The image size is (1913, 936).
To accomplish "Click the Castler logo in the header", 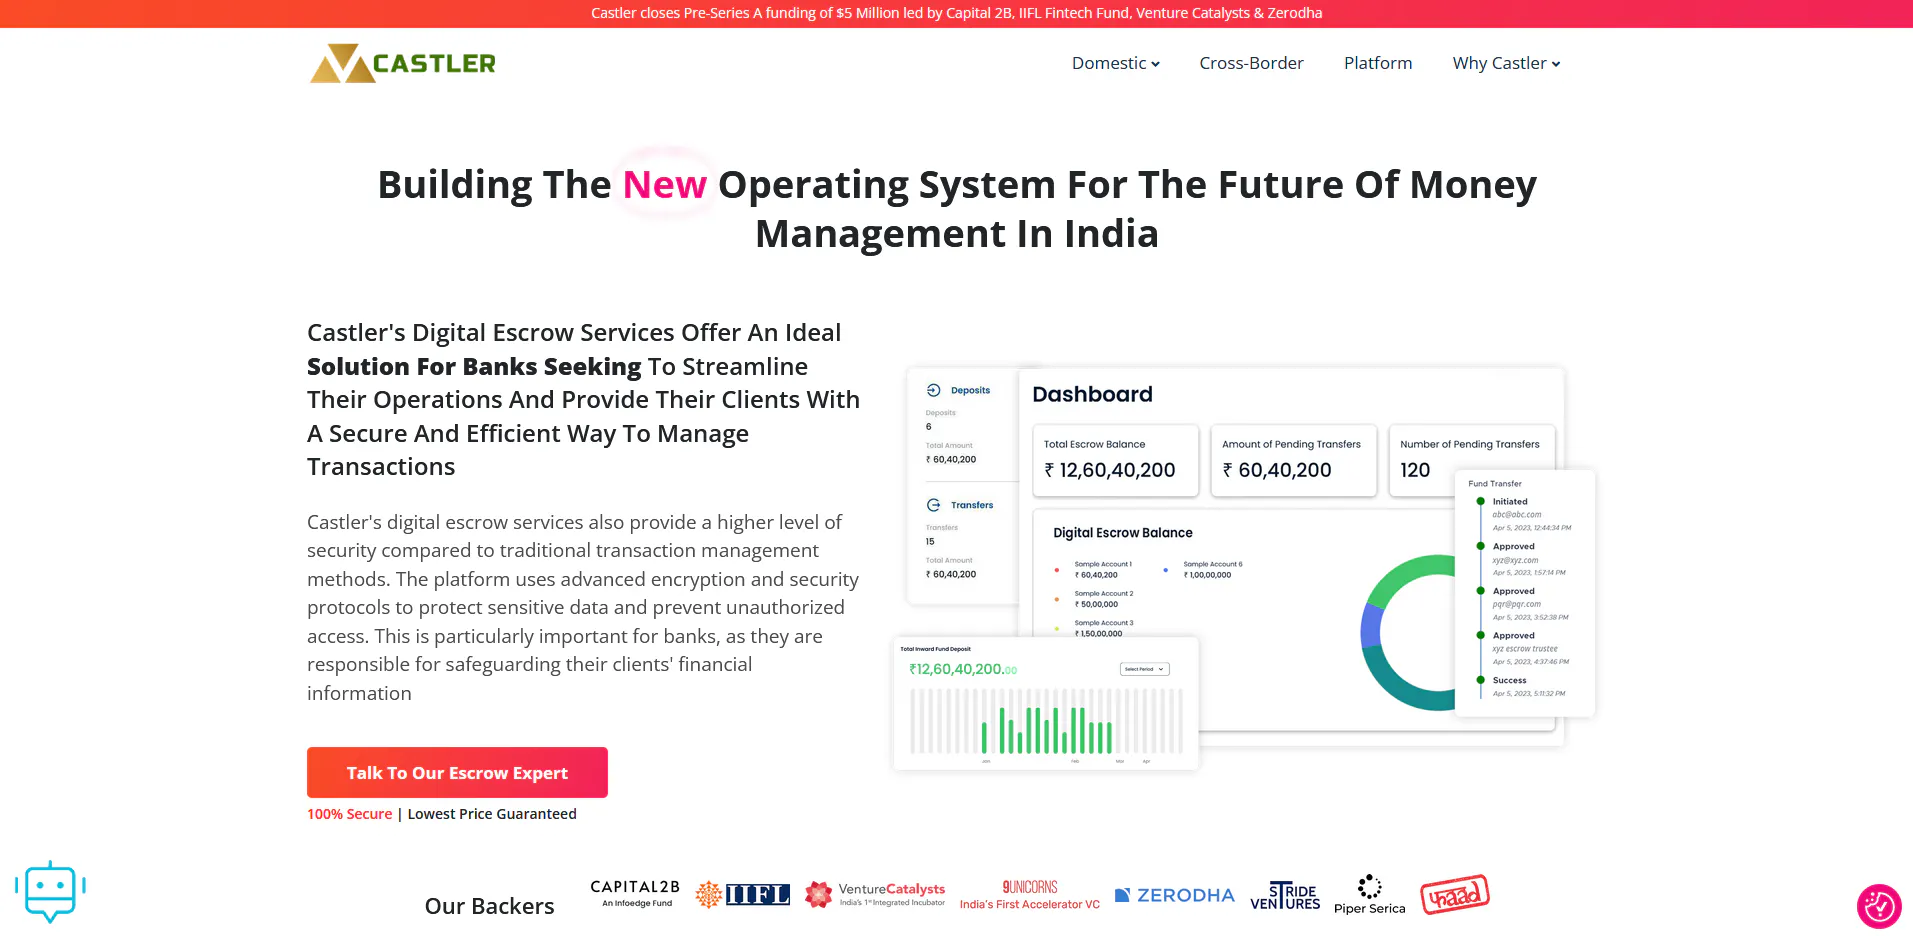I will coord(402,63).
